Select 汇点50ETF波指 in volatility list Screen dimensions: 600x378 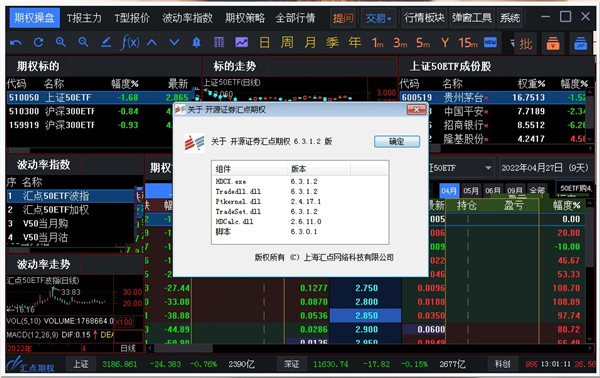coord(70,196)
